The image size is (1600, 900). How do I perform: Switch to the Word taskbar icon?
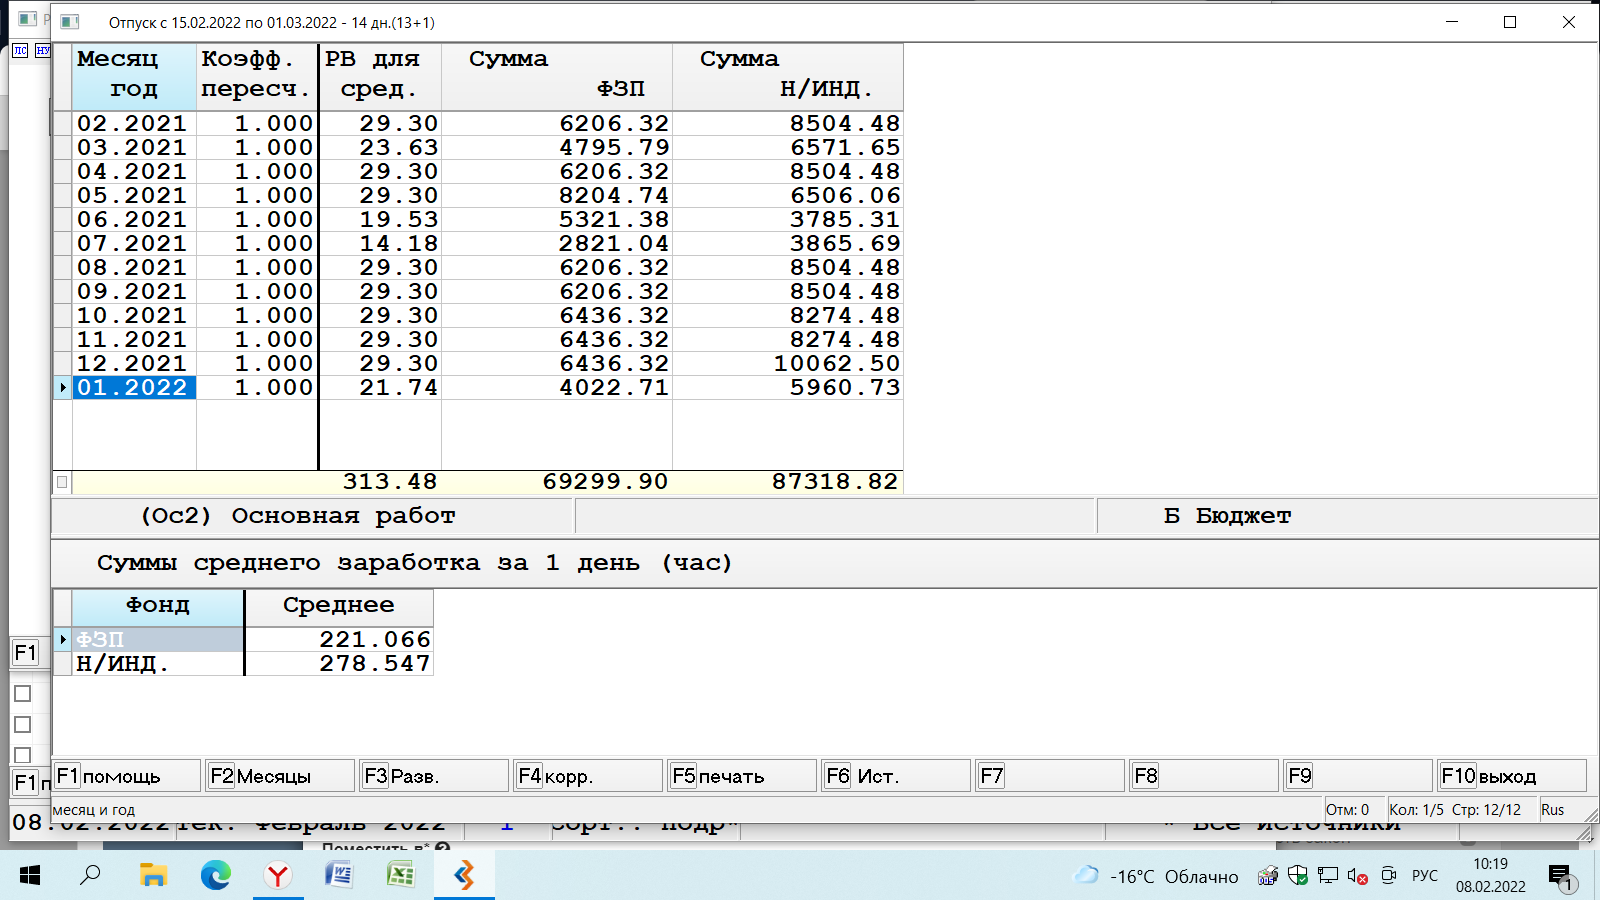339,876
